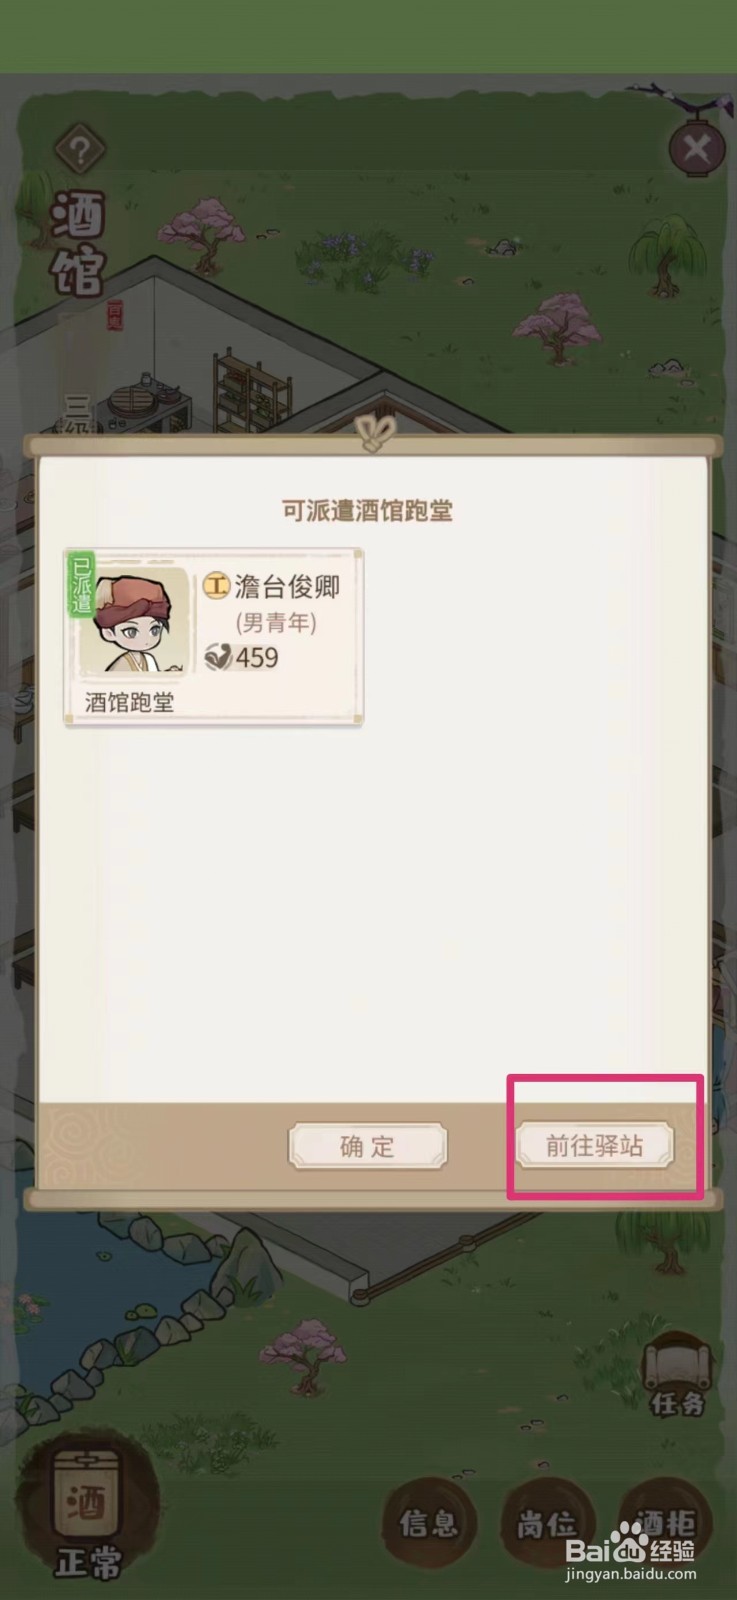Open the 信息 info menu
This screenshot has height=1600, width=737.
(x=428, y=1524)
